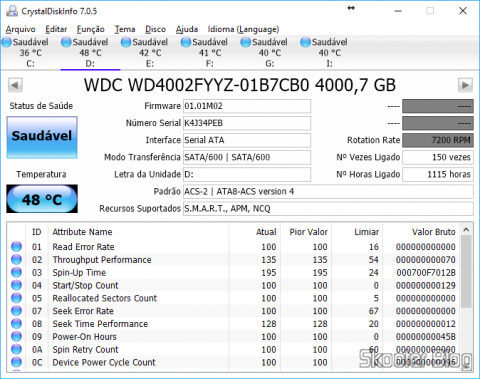Viewport: 480px width, 379px height.
Task: Open the Arquivo menu
Action: [20, 29]
